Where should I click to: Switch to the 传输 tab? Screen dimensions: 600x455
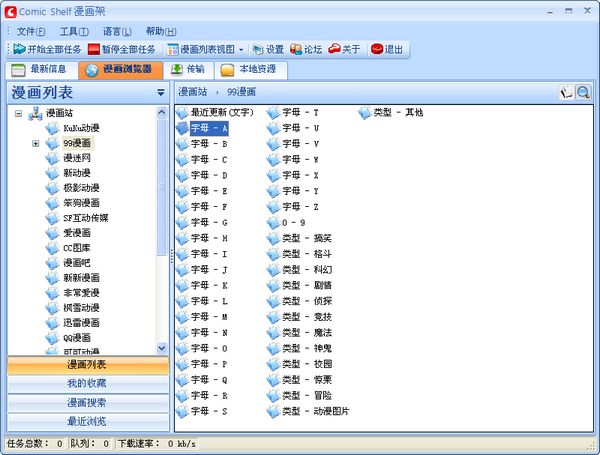188,70
